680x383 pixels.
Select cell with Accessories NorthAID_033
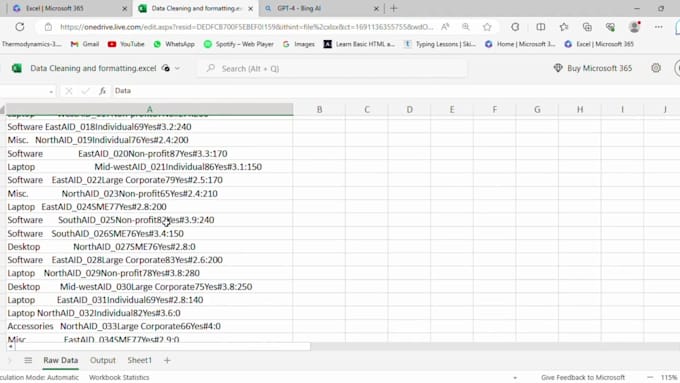pos(150,326)
